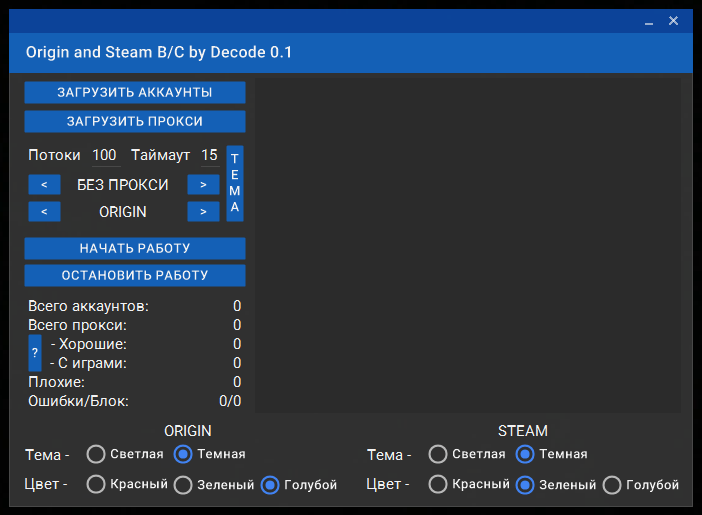Click the БЕЗ ПРОКСИ mode label
Screen dimensions: 702x515
tap(123, 185)
